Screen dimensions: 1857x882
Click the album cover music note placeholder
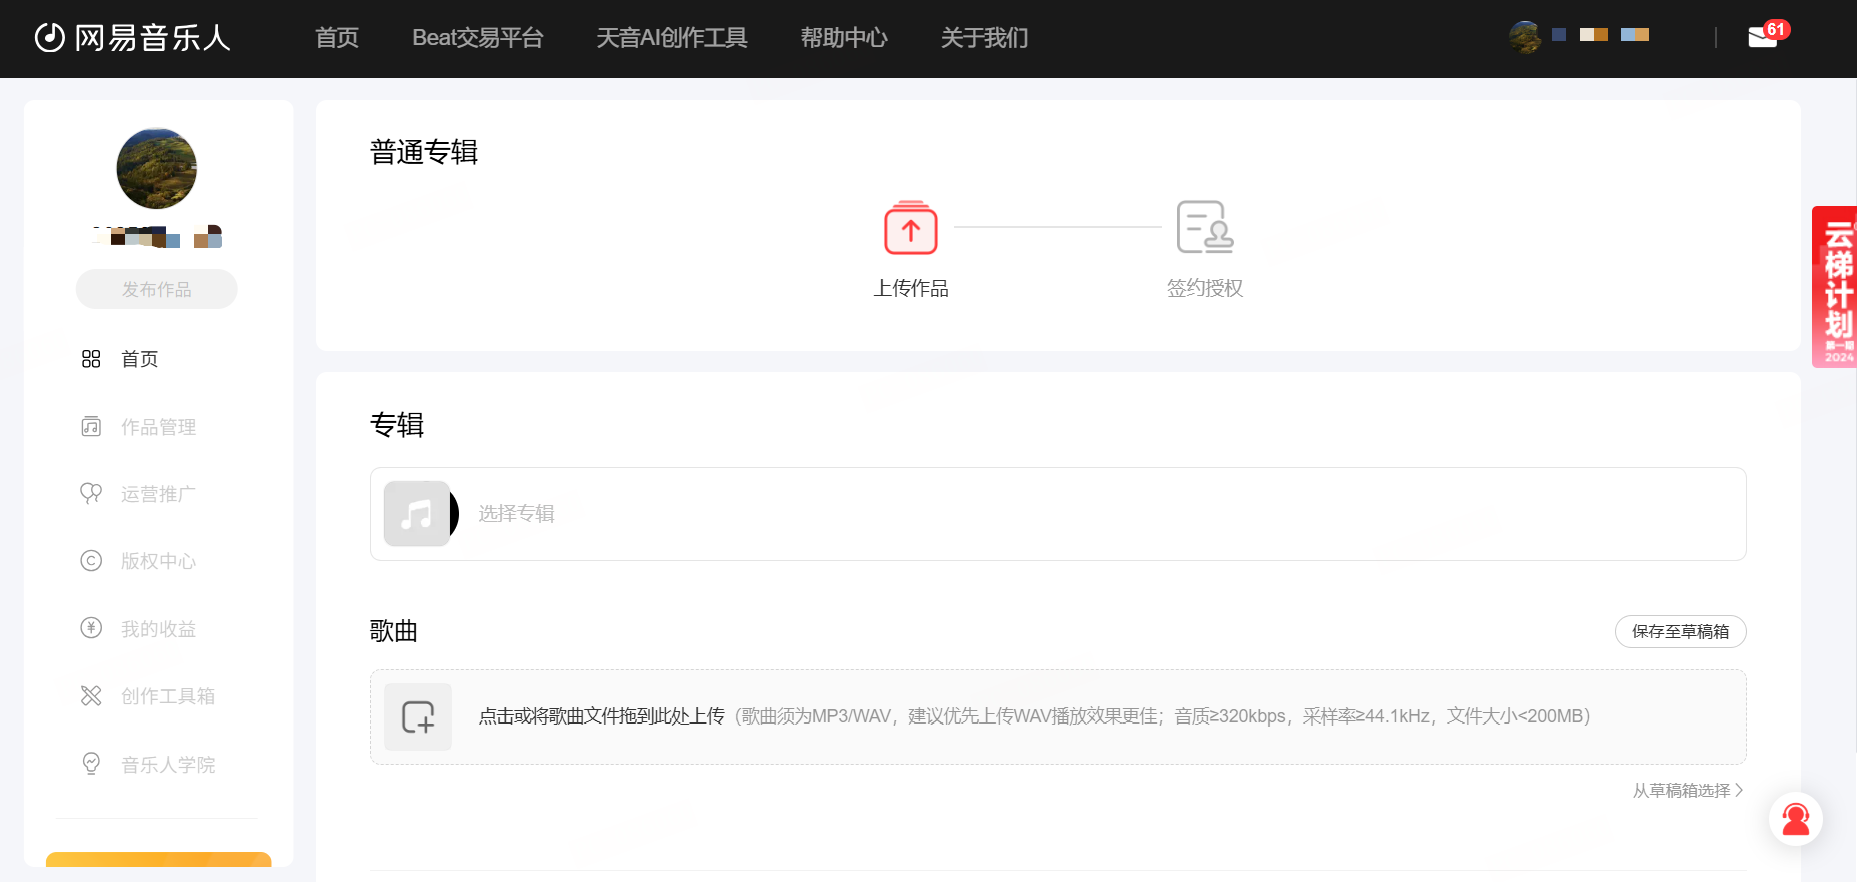[417, 514]
